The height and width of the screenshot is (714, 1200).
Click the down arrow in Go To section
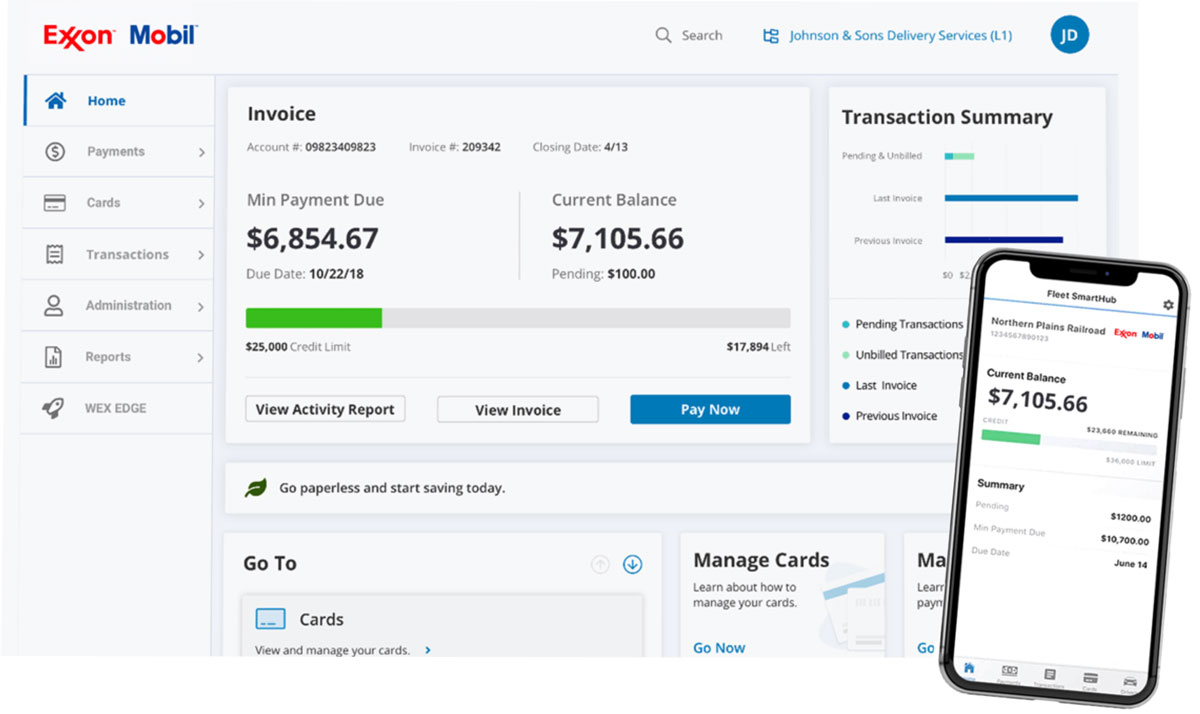pyautogui.click(x=632, y=564)
